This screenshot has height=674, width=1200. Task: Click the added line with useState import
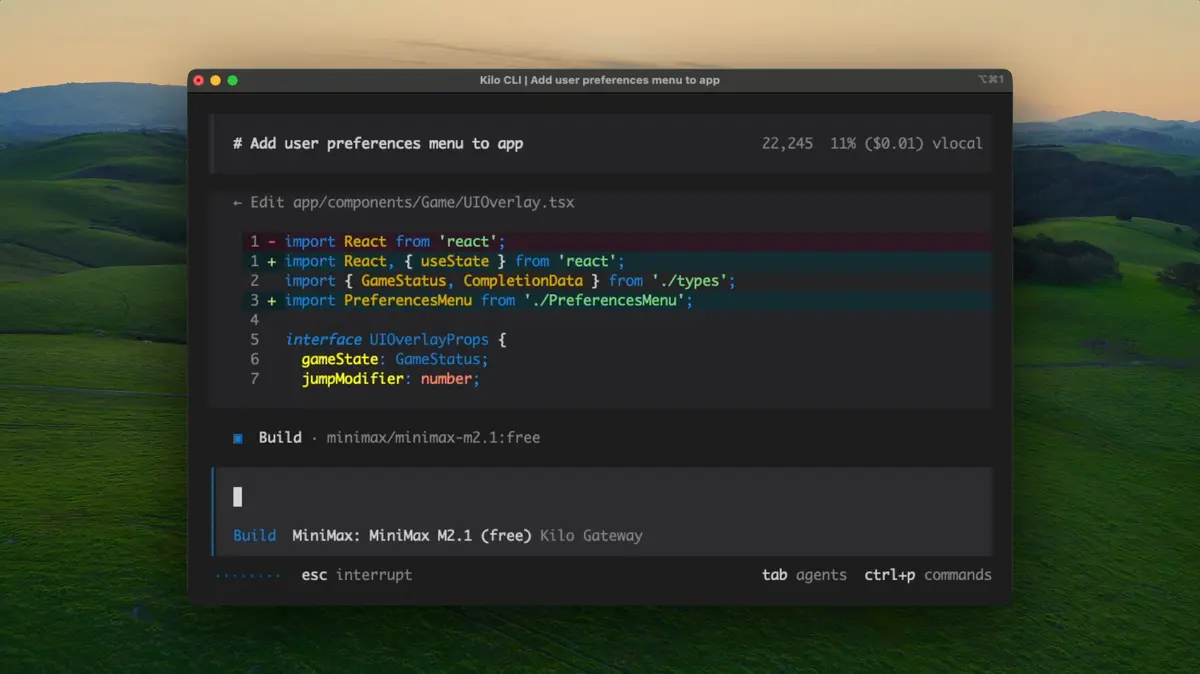pyautogui.click(x=617, y=261)
